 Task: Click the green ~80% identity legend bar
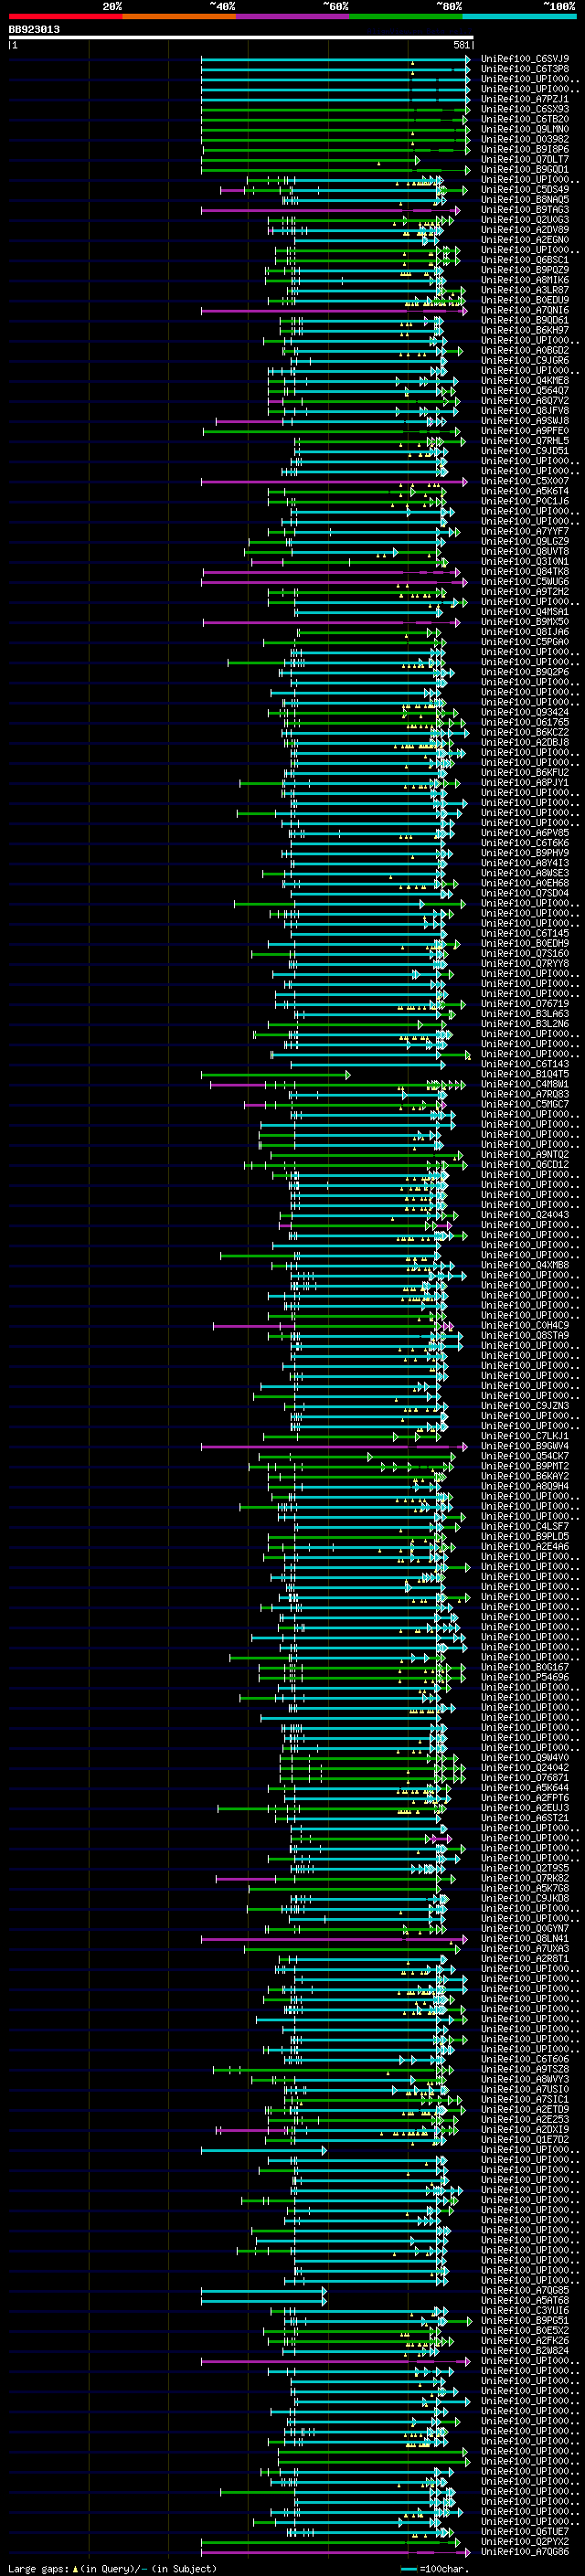406,16
